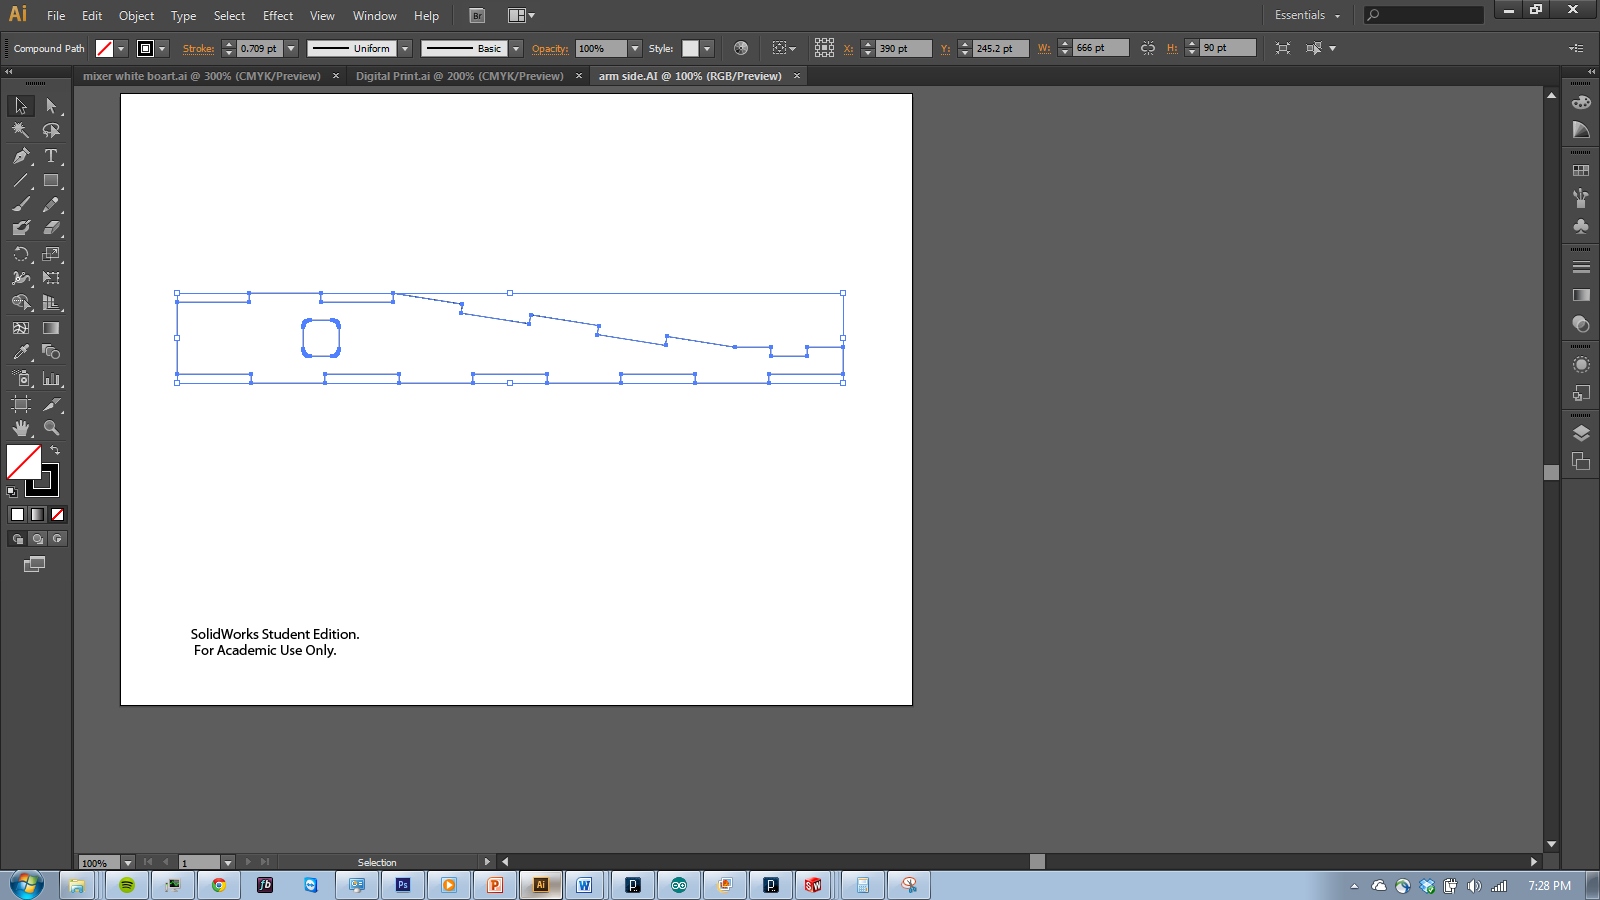Open the Layers panel icon
This screenshot has width=1600, height=900.
(x=1581, y=433)
